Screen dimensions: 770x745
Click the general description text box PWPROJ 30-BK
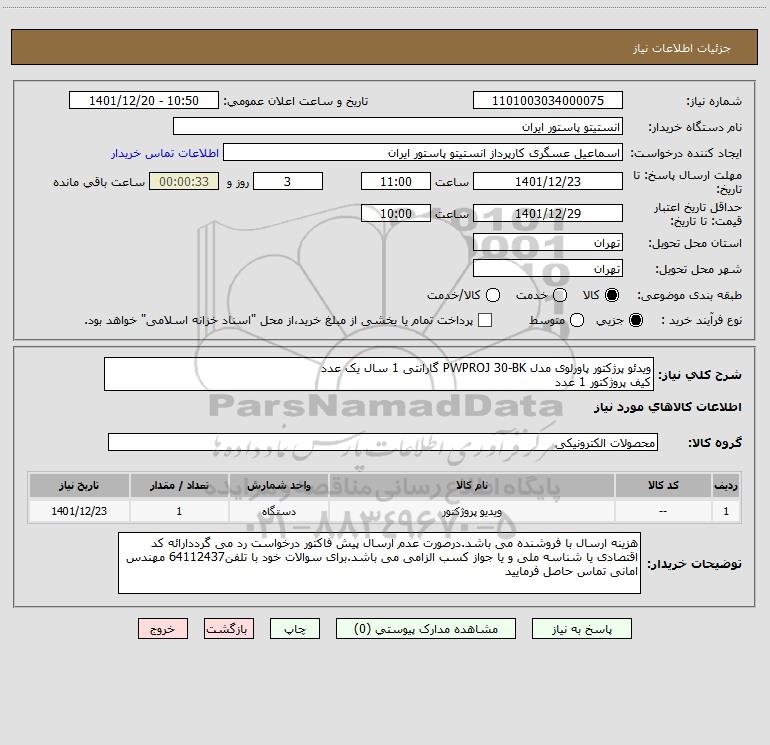click(x=379, y=374)
